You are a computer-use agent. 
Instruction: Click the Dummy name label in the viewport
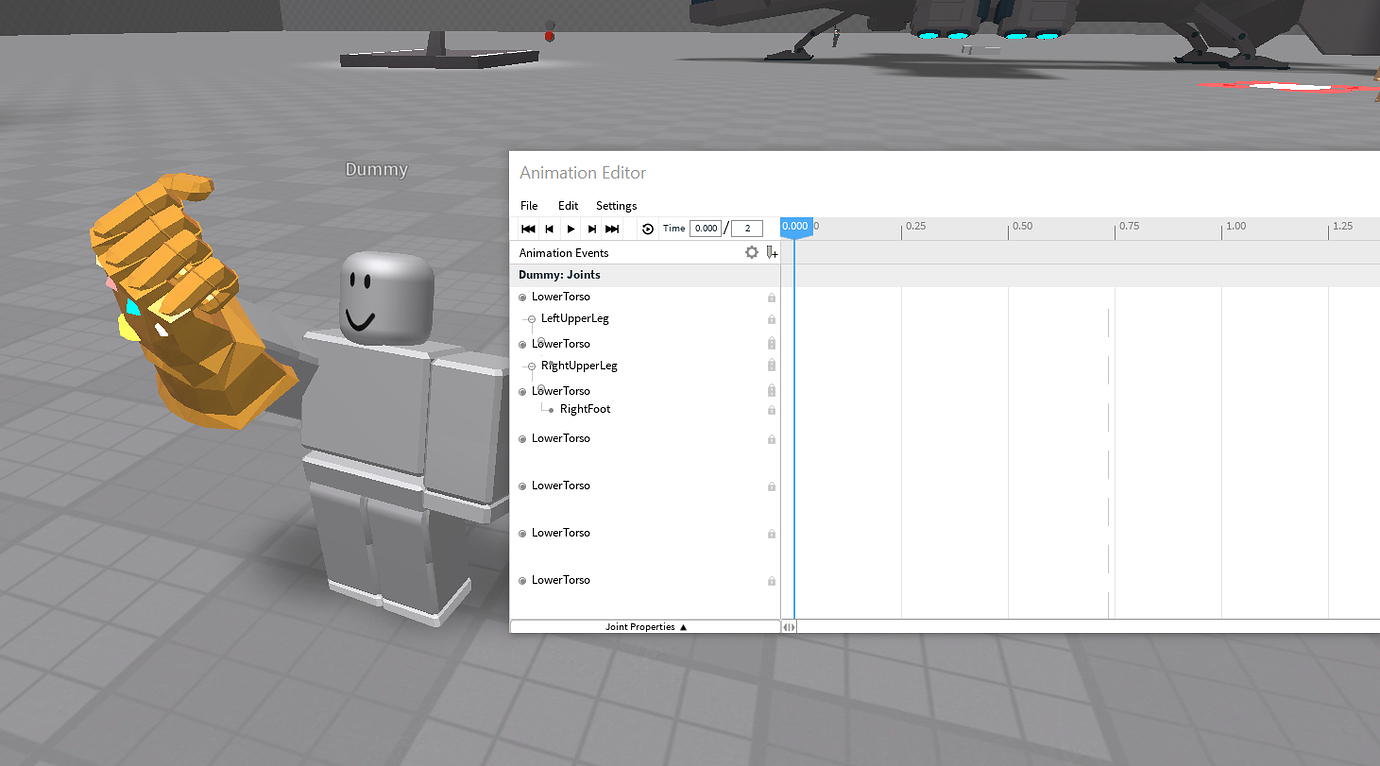pos(376,170)
